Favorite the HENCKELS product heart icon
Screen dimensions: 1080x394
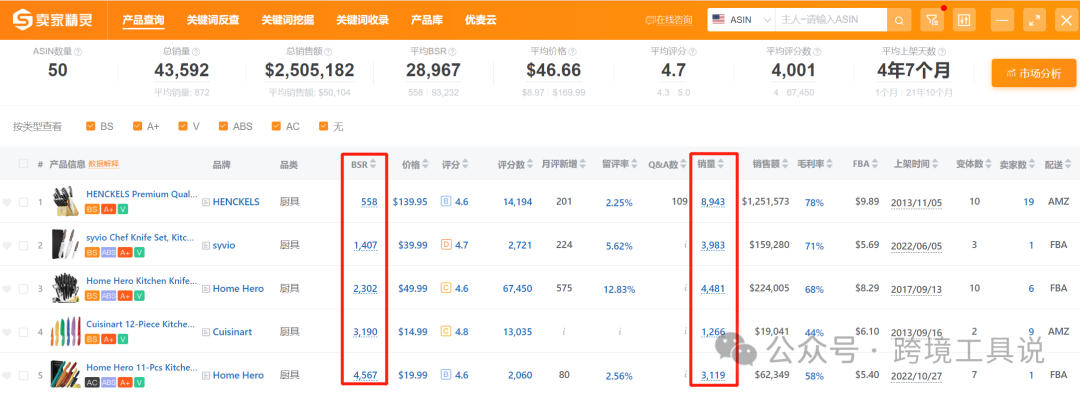click(7, 203)
